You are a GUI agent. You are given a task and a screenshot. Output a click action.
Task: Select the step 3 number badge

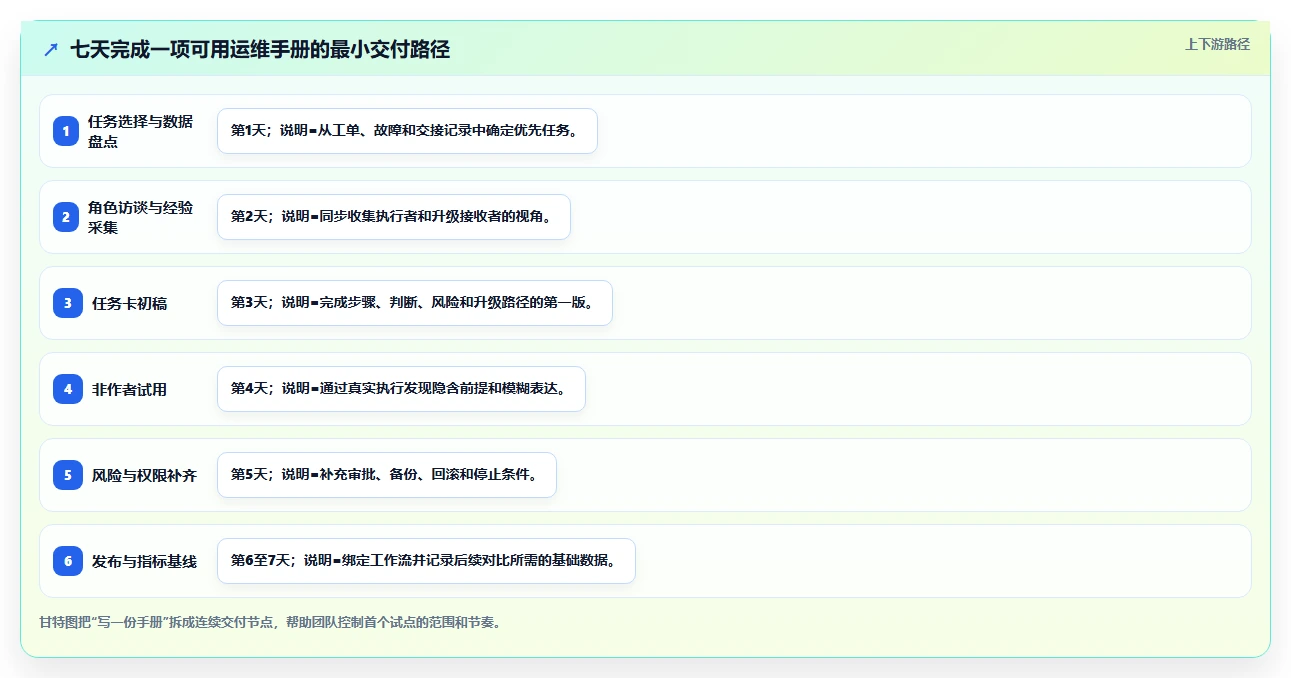pyautogui.click(x=68, y=303)
